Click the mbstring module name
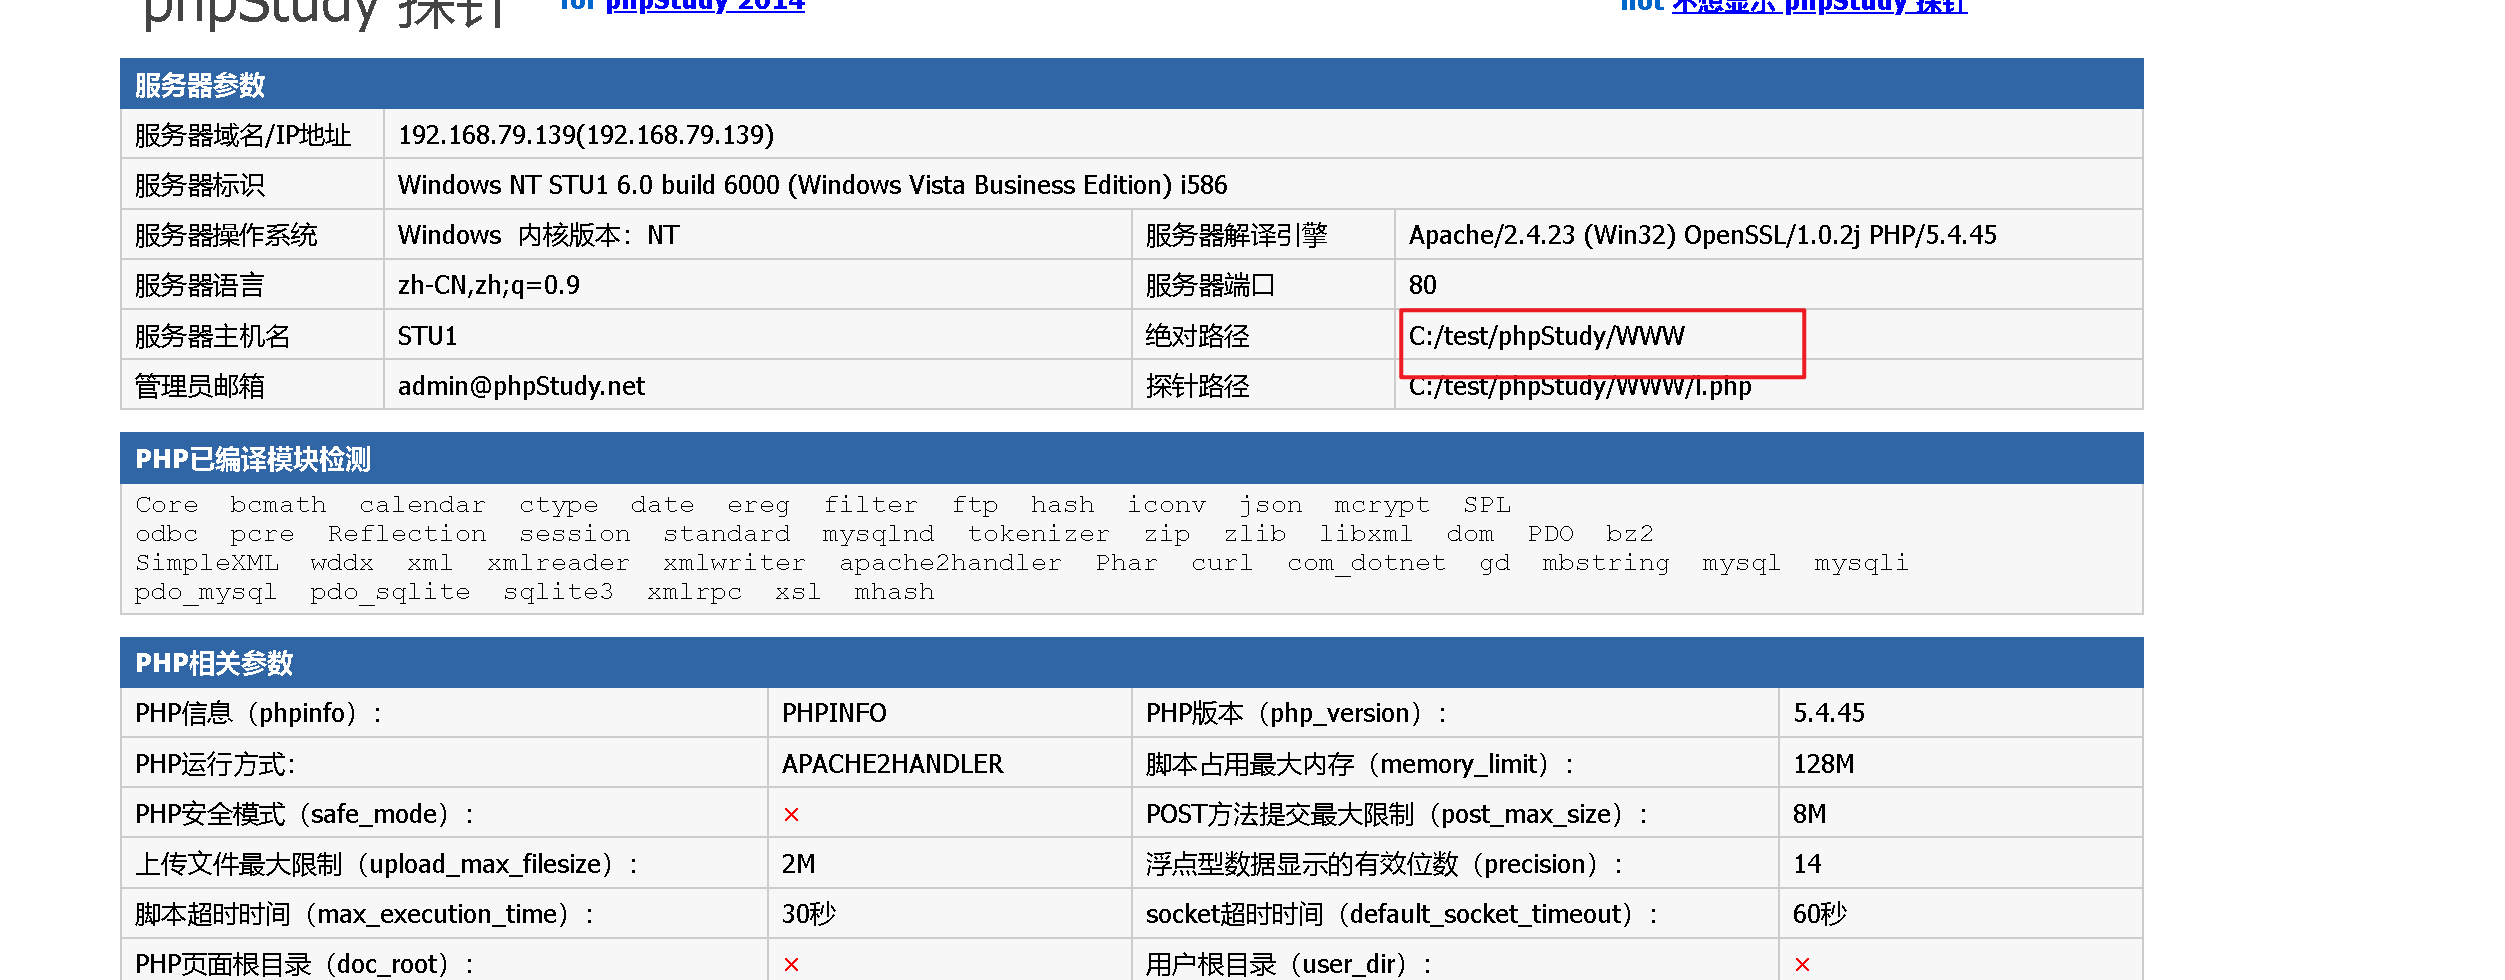 (1606, 564)
